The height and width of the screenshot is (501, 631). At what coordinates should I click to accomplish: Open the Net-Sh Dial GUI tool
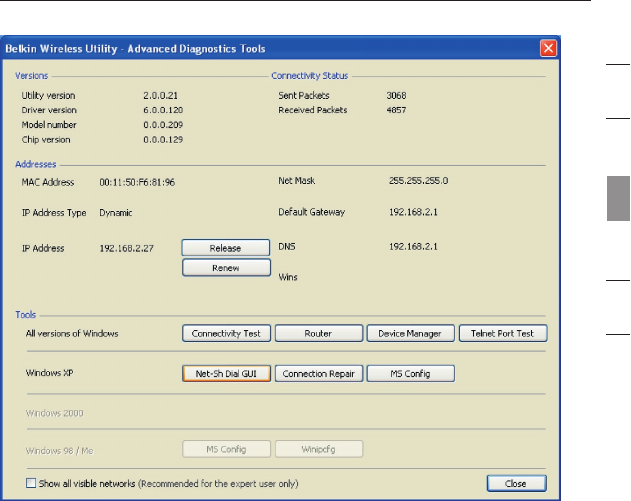coord(226,373)
